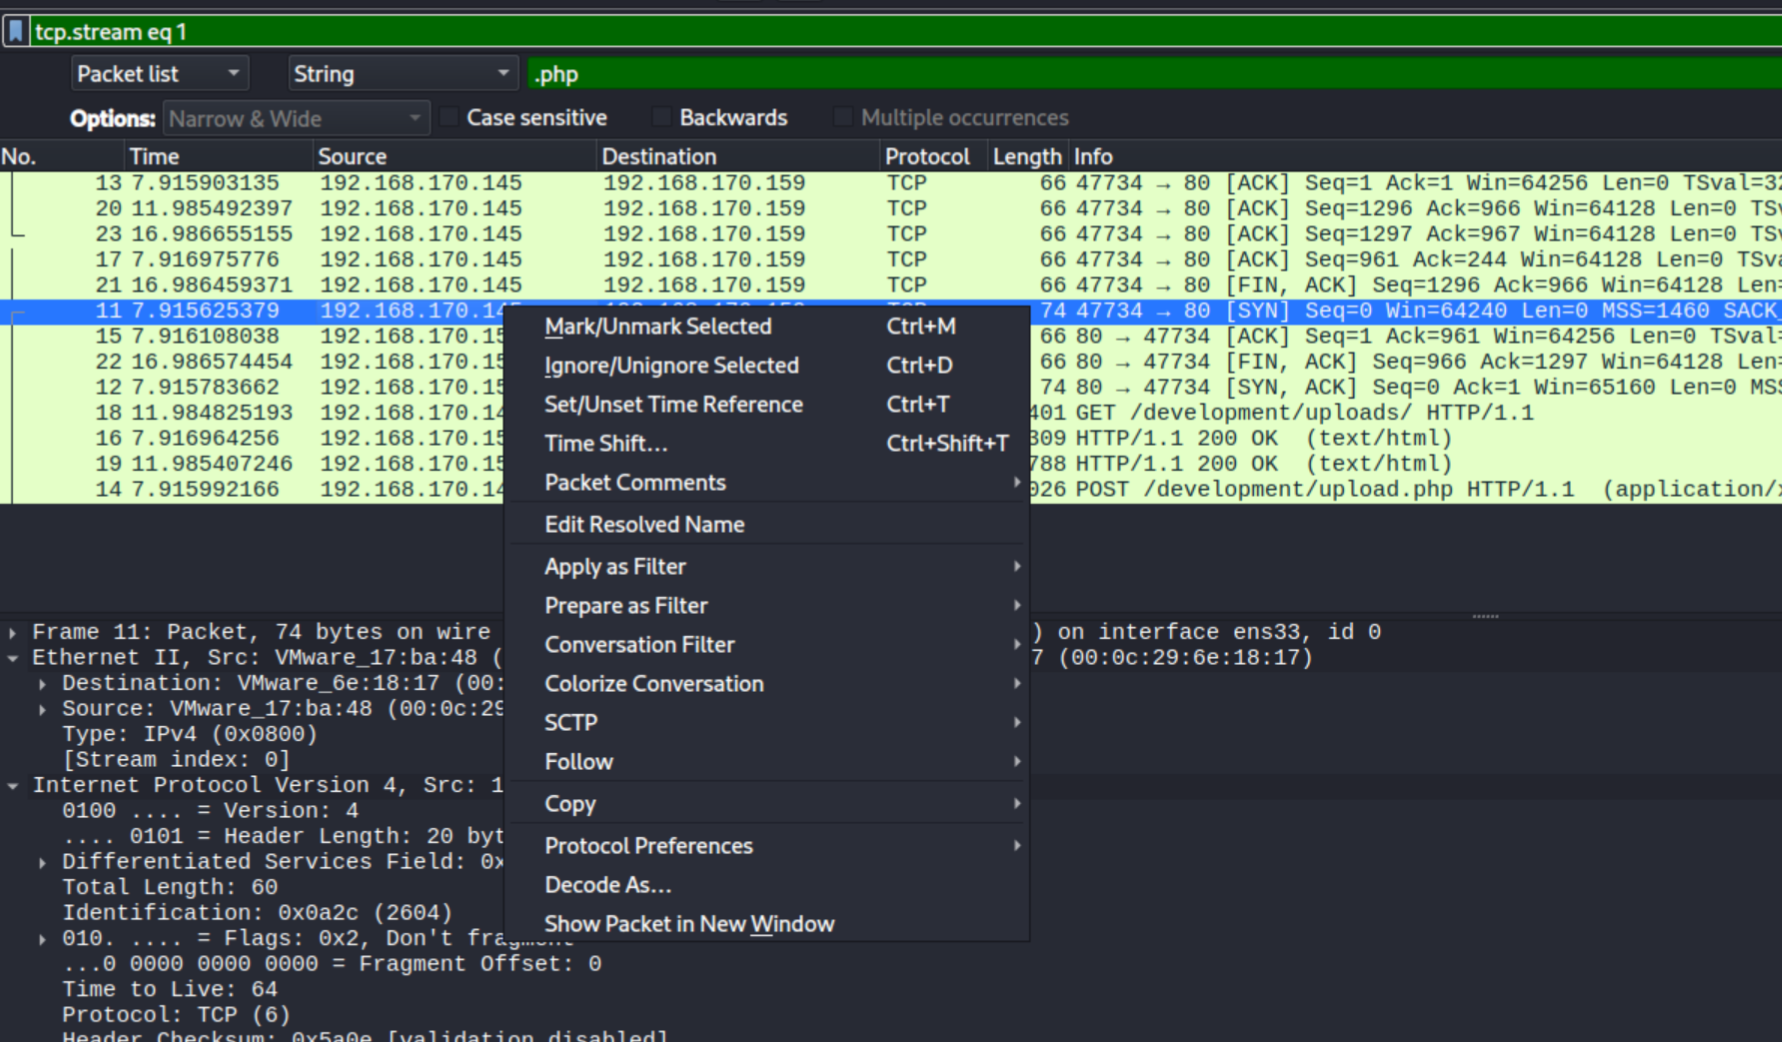
Task: Open Prepare as Filter submenu
Action: coord(768,605)
